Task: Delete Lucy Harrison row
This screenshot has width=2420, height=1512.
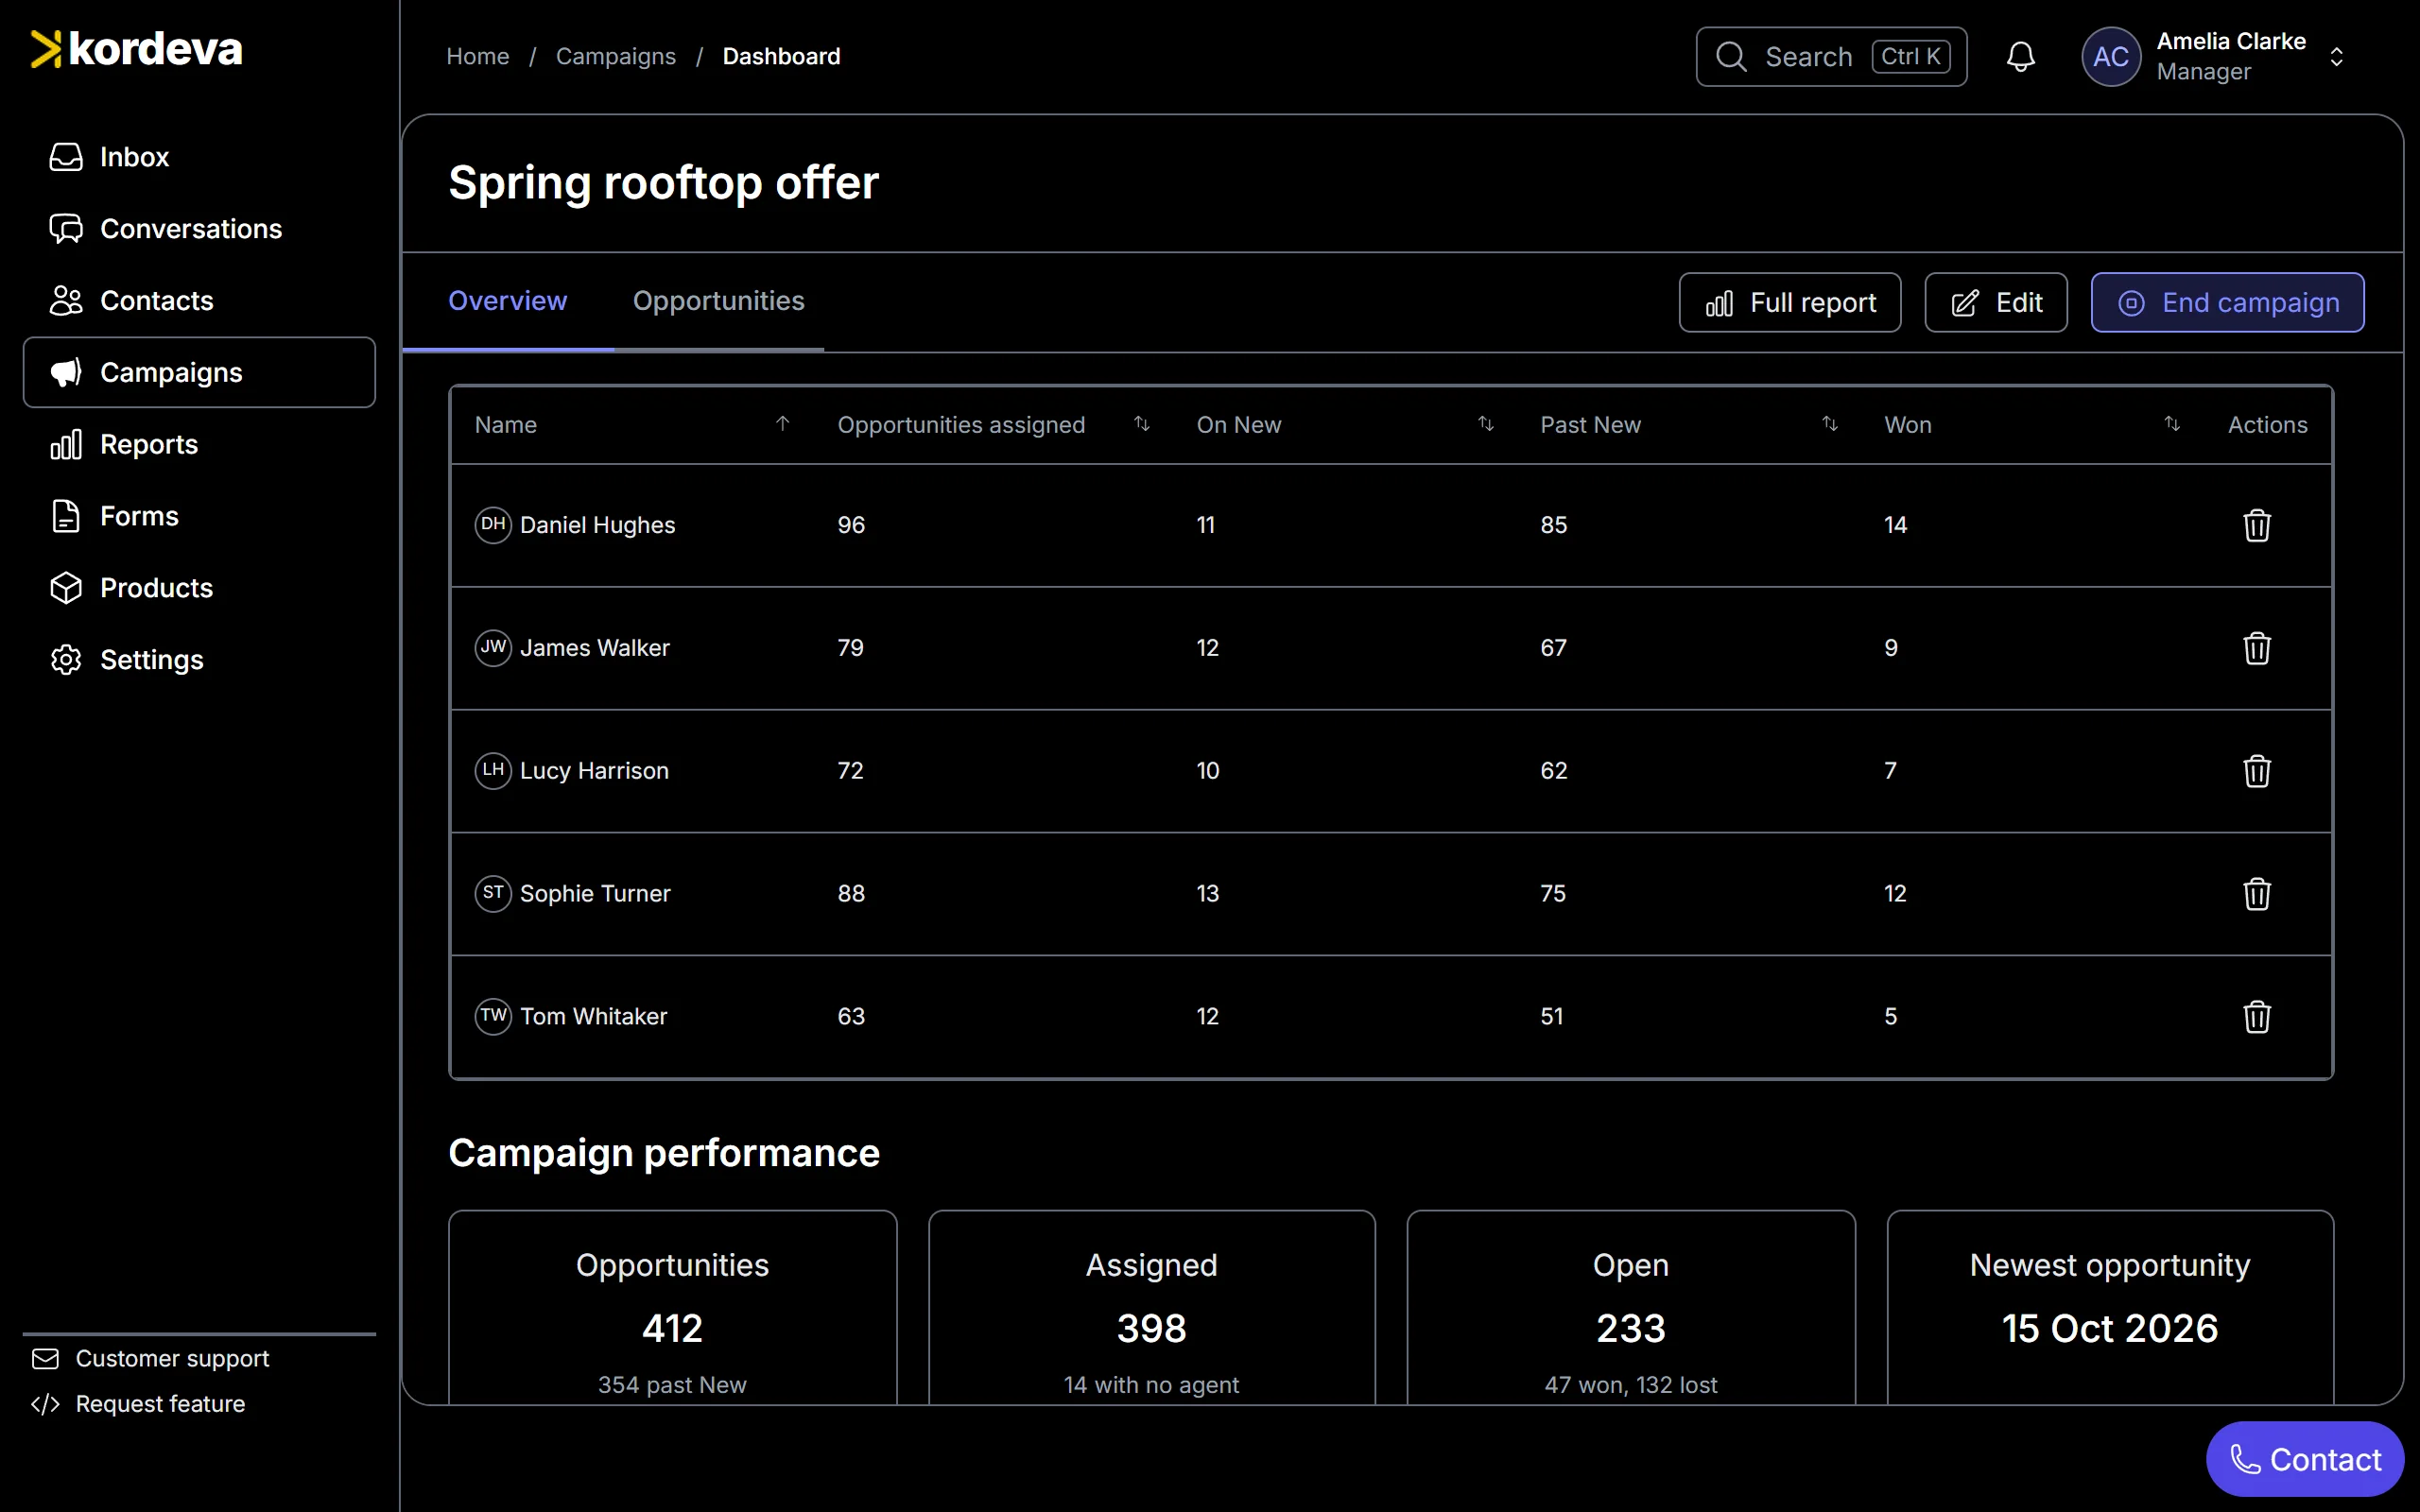Action: (2256, 771)
